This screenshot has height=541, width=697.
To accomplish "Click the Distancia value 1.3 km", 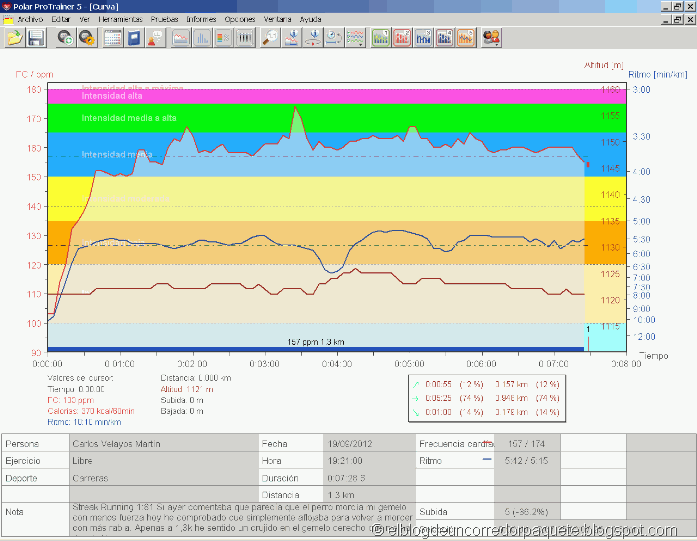I will tap(369, 494).
